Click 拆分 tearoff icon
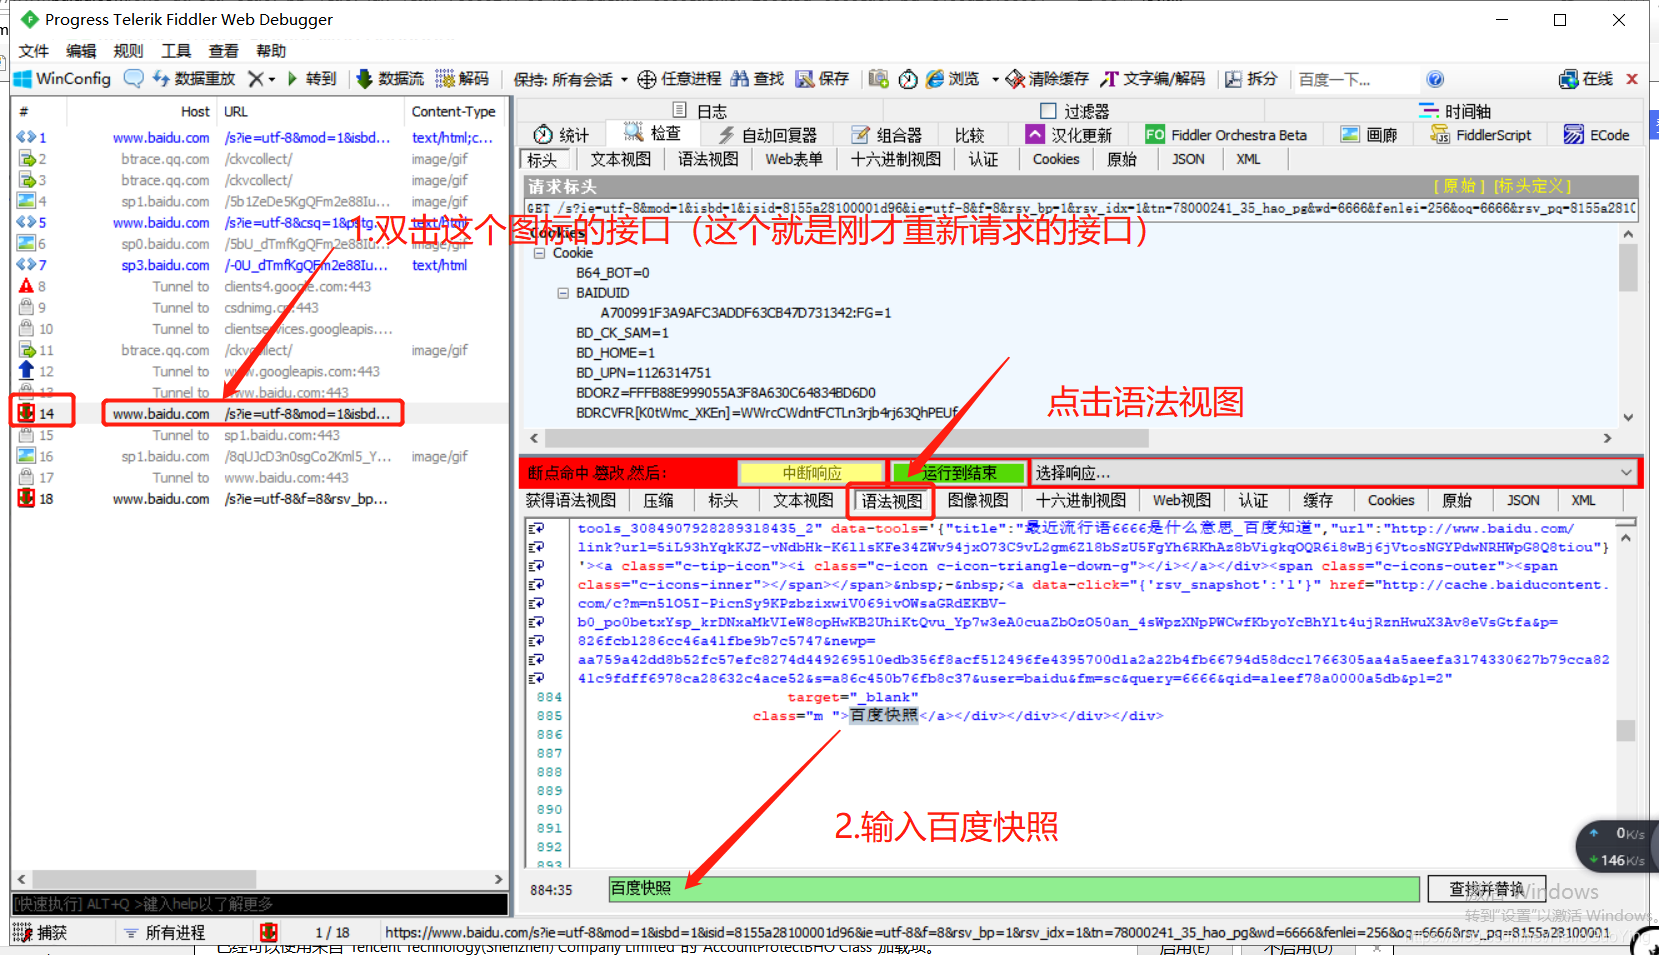This screenshot has width=1659, height=955. coord(1233,79)
